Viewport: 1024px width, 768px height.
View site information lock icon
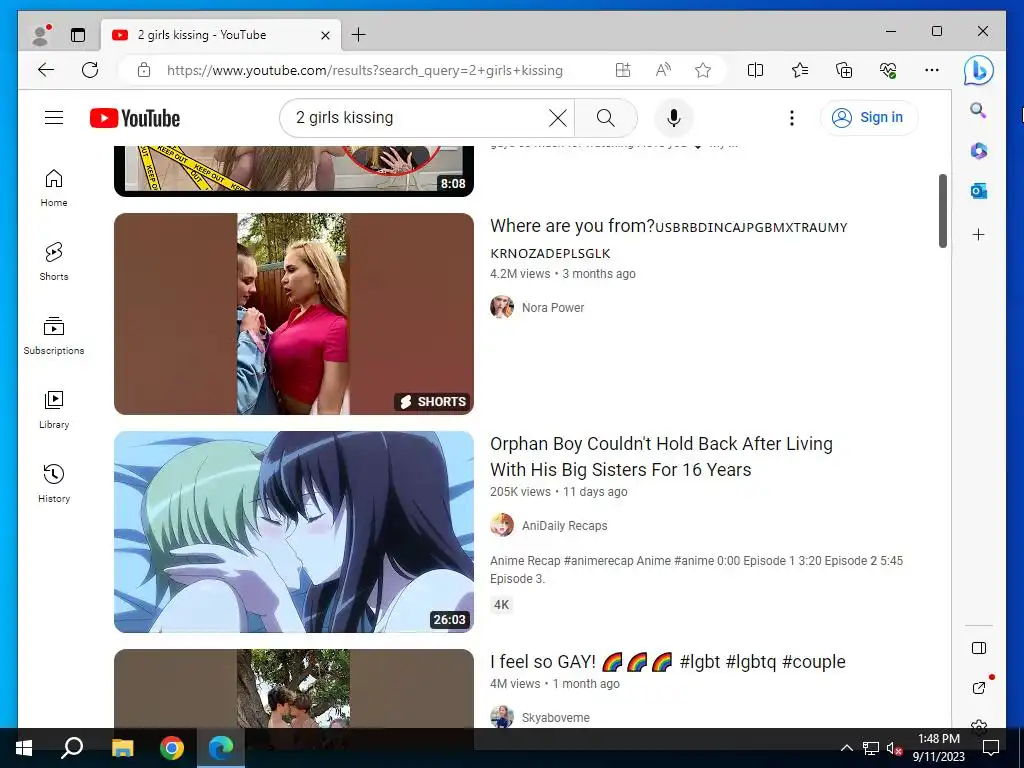coord(144,70)
